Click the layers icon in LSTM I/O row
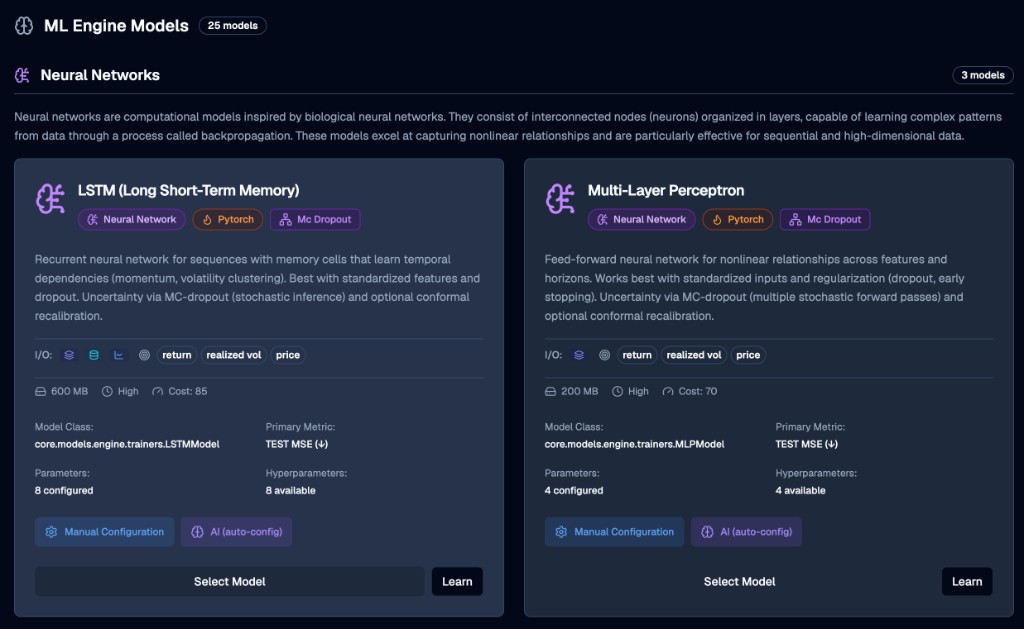This screenshot has width=1024, height=629. (x=70, y=355)
